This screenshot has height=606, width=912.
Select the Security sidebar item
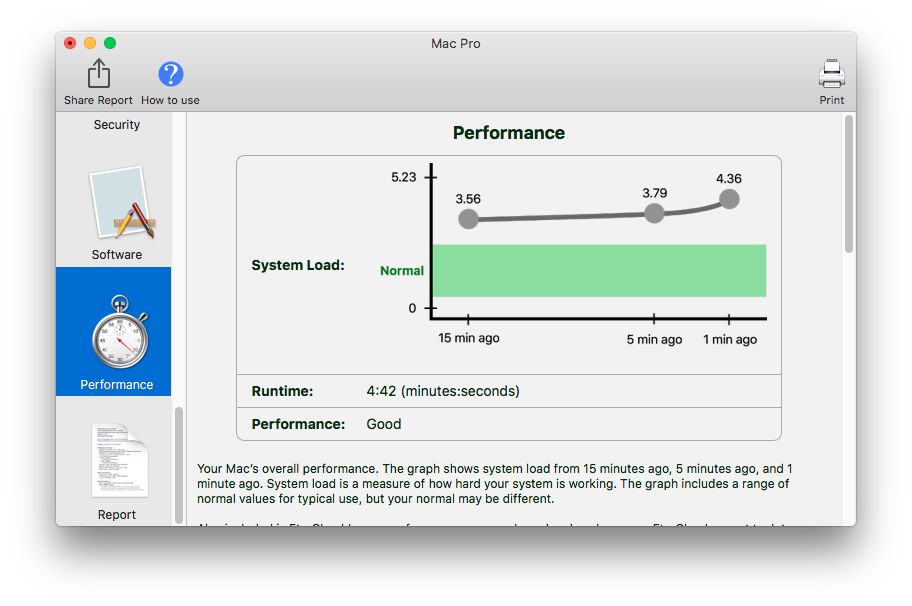pyautogui.click(x=117, y=124)
